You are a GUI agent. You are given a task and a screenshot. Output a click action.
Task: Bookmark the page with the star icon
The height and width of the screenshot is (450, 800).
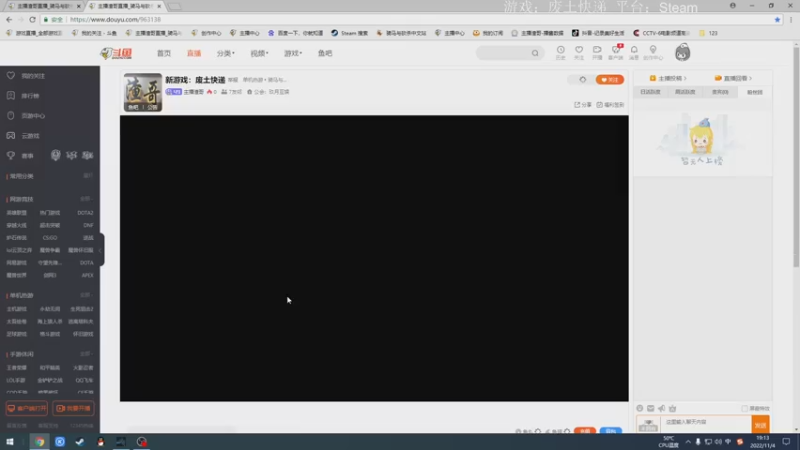point(777,19)
